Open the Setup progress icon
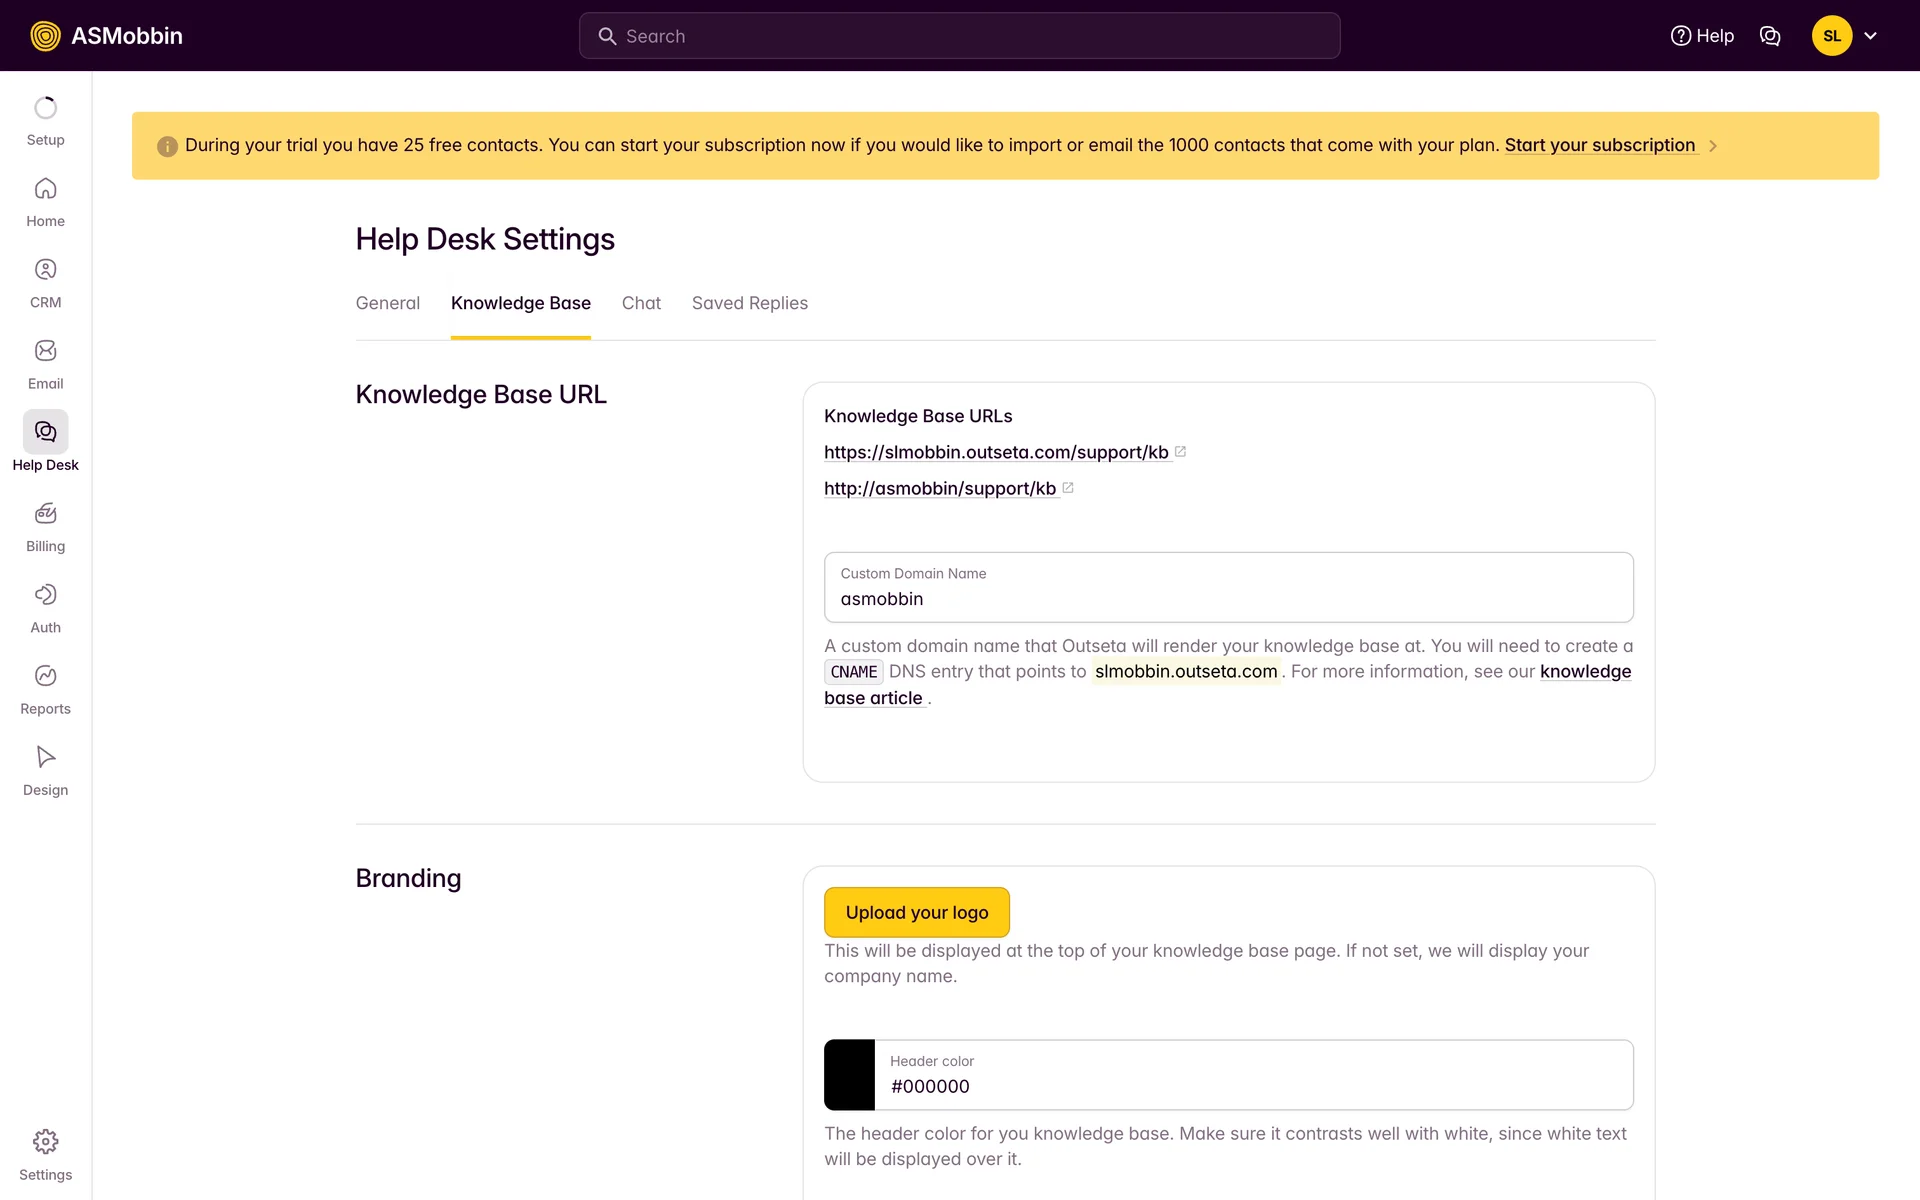The width and height of the screenshot is (1920, 1200). (45, 108)
